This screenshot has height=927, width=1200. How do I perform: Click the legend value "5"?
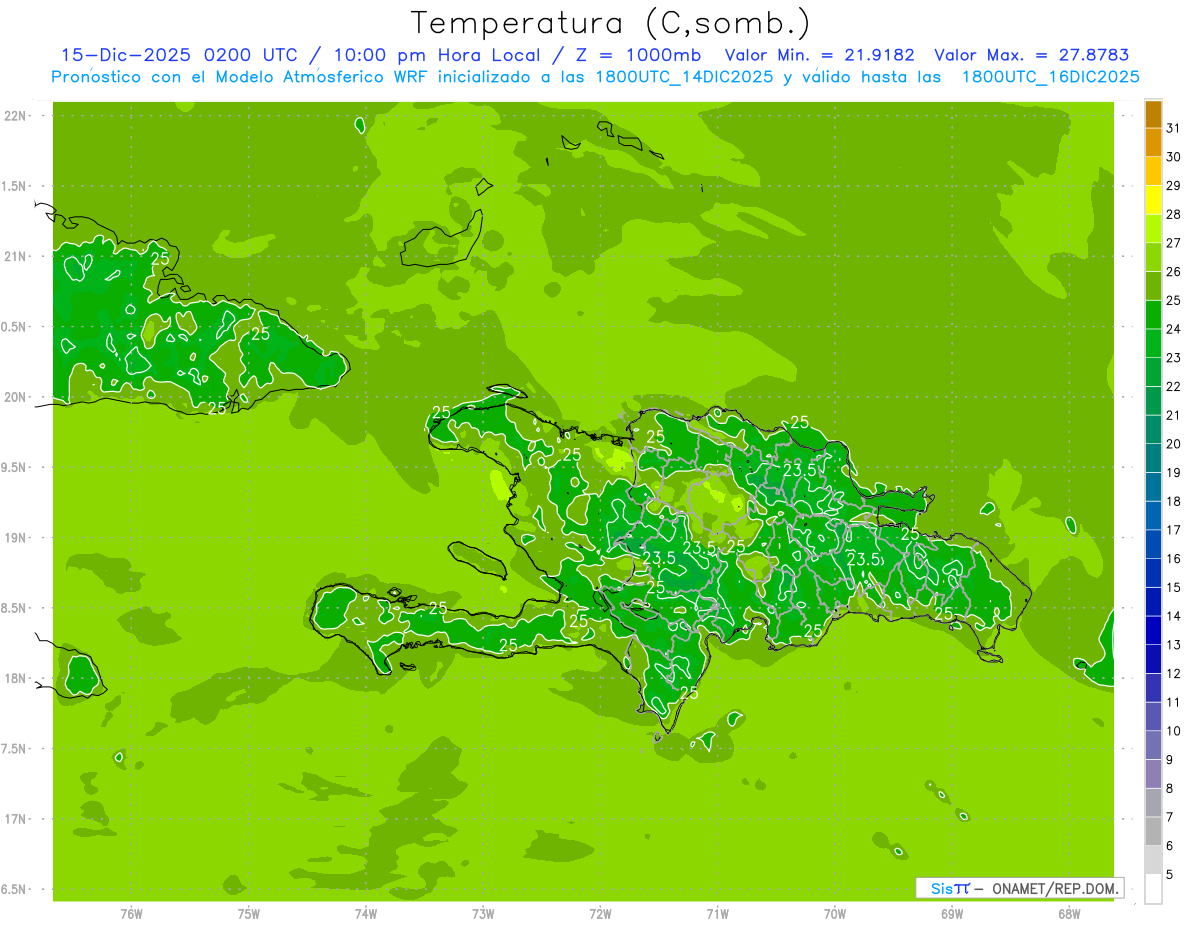pyautogui.click(x=1169, y=875)
